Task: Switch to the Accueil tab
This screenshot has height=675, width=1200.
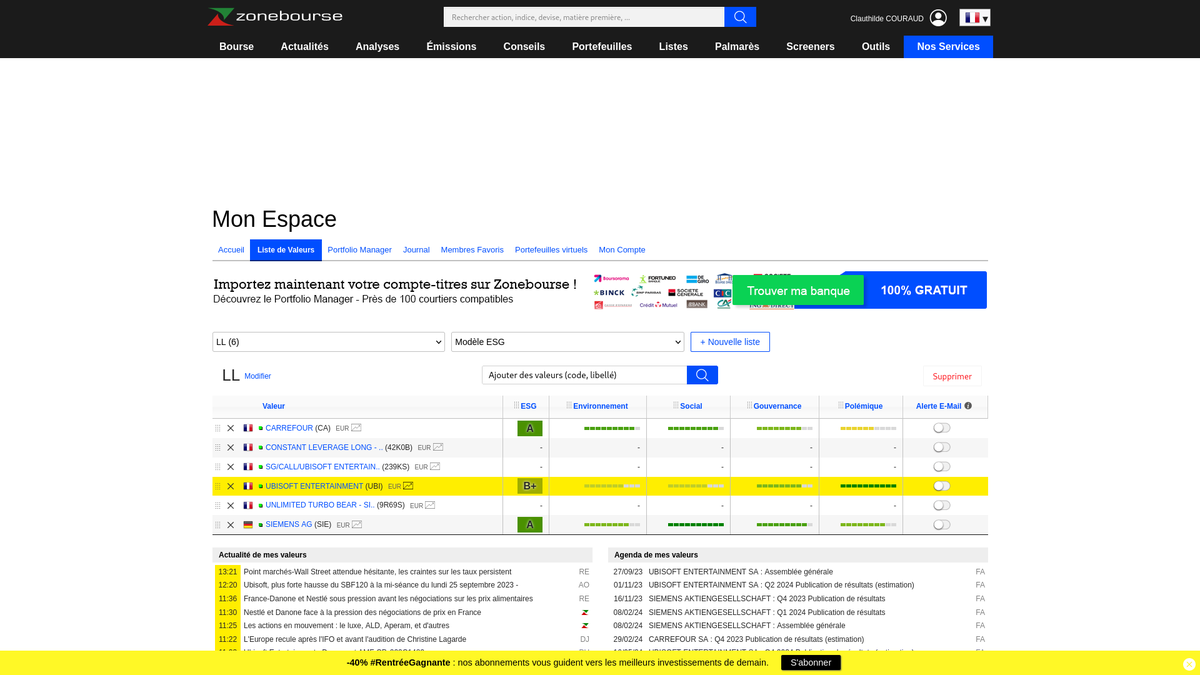Action: tap(231, 250)
